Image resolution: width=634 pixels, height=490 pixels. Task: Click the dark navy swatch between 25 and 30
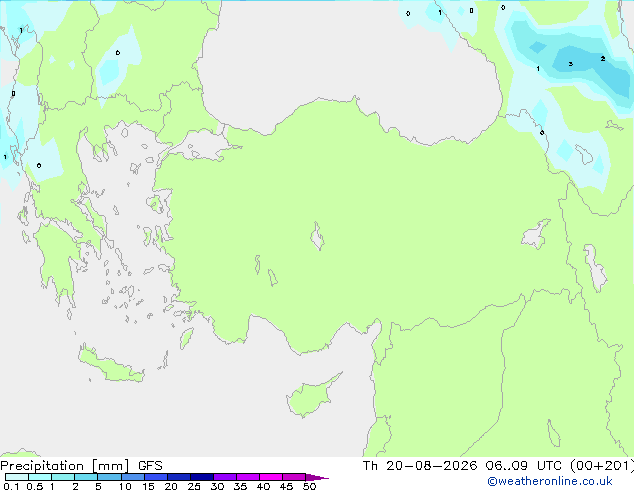click(202, 477)
